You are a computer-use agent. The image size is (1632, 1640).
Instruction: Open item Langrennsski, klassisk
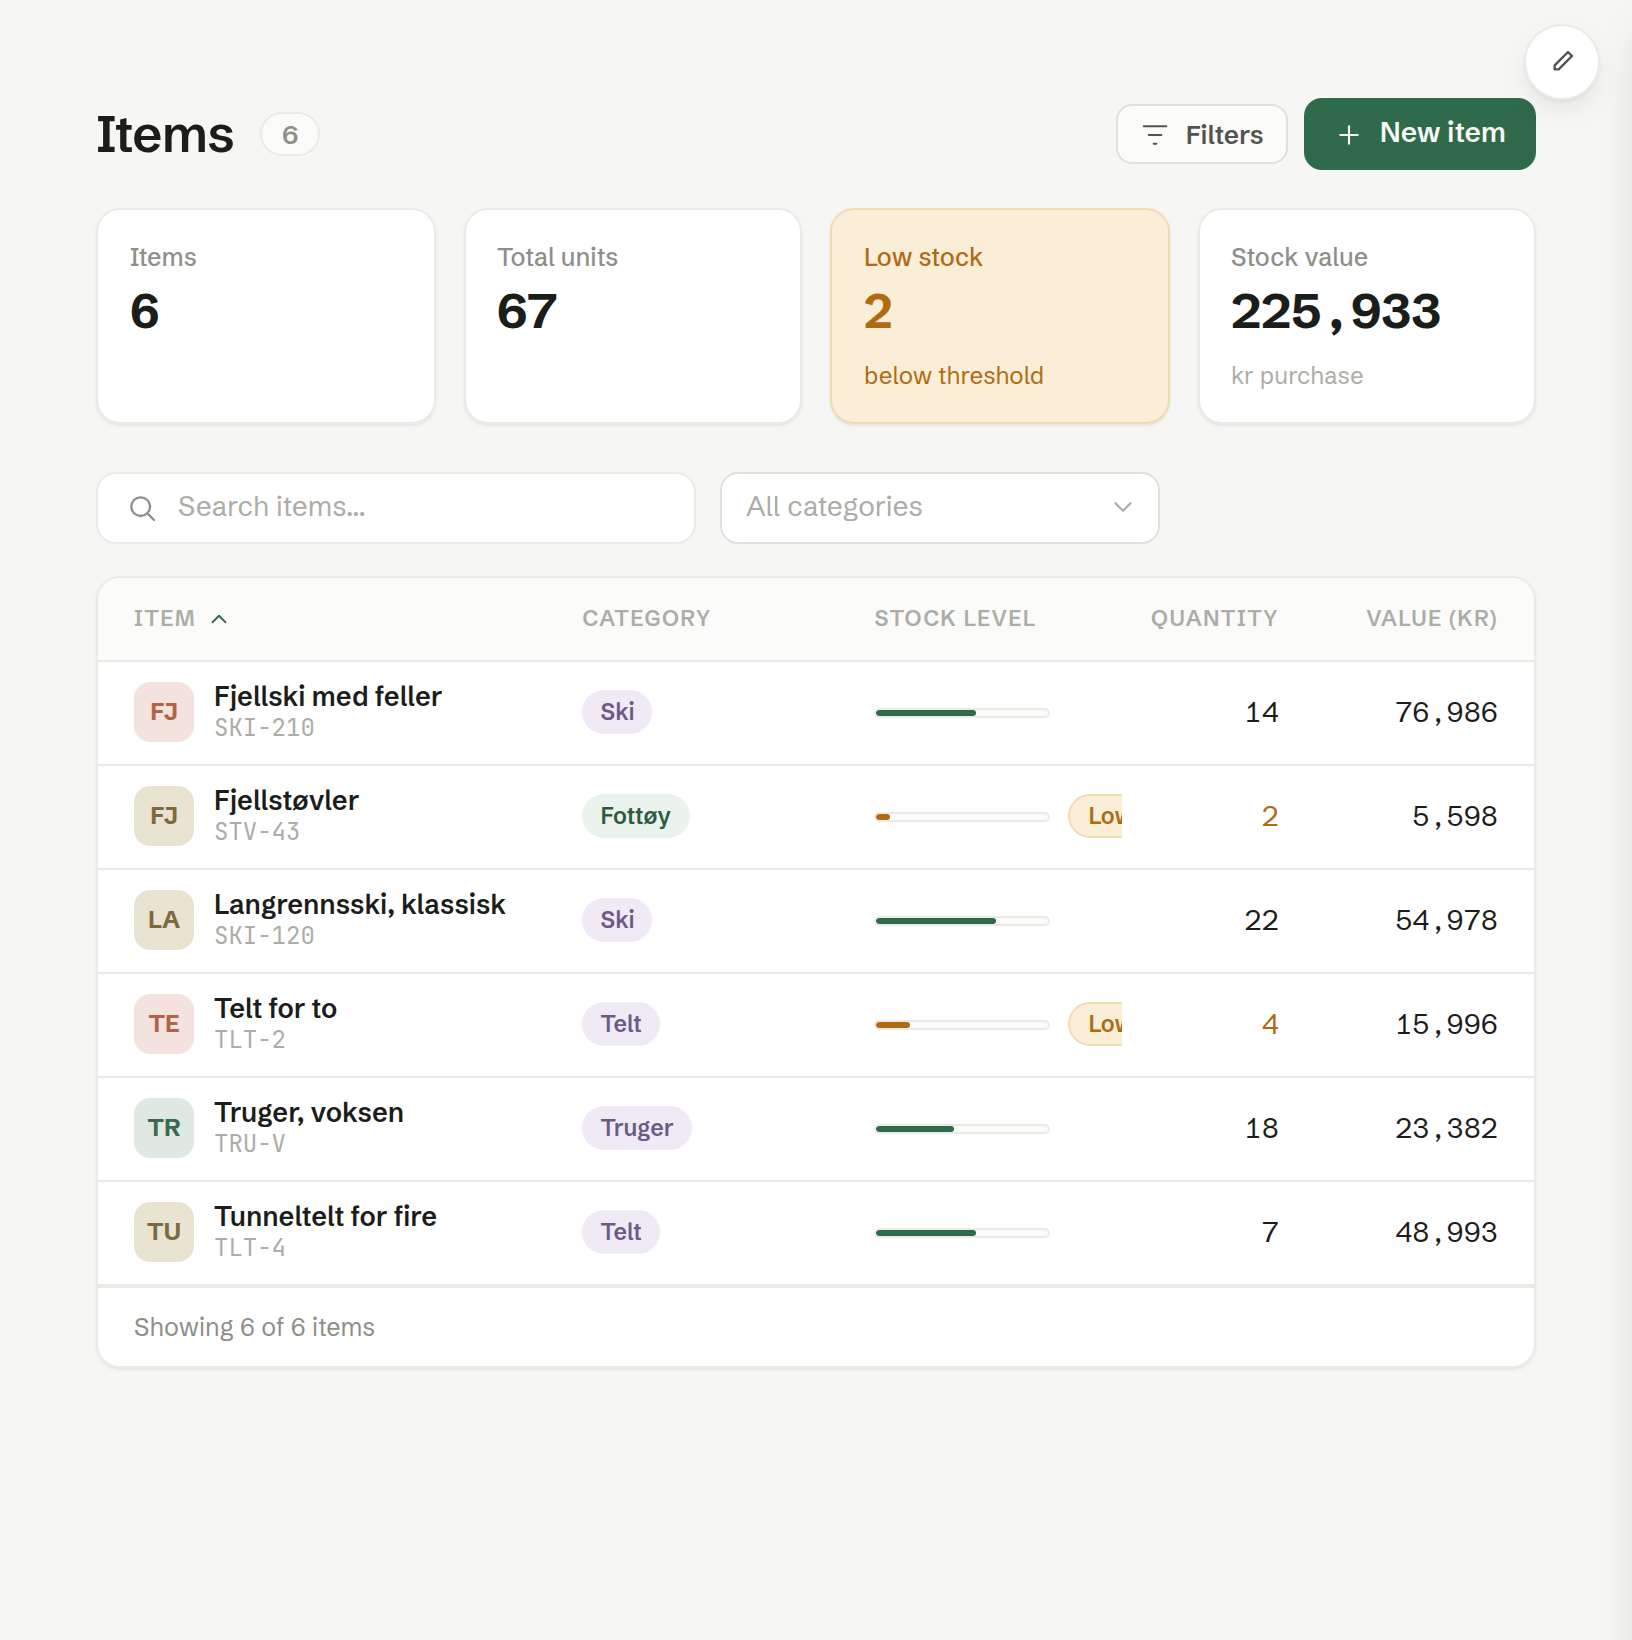[x=360, y=904]
